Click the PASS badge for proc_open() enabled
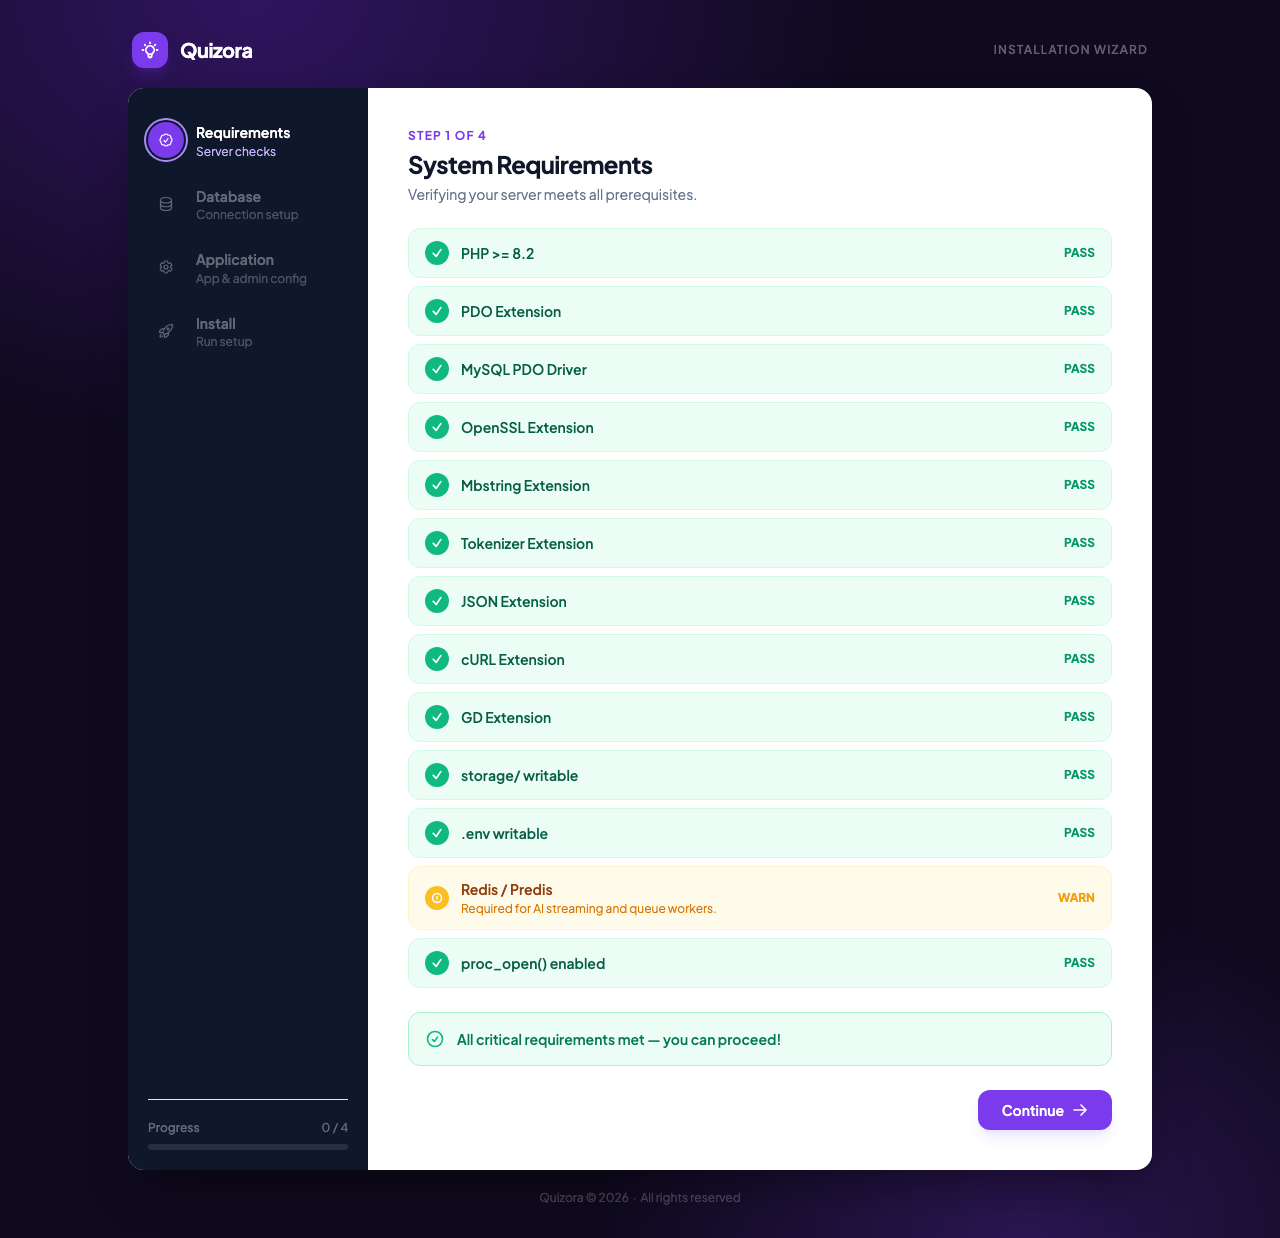Viewport: 1280px width, 1238px height. click(1079, 963)
